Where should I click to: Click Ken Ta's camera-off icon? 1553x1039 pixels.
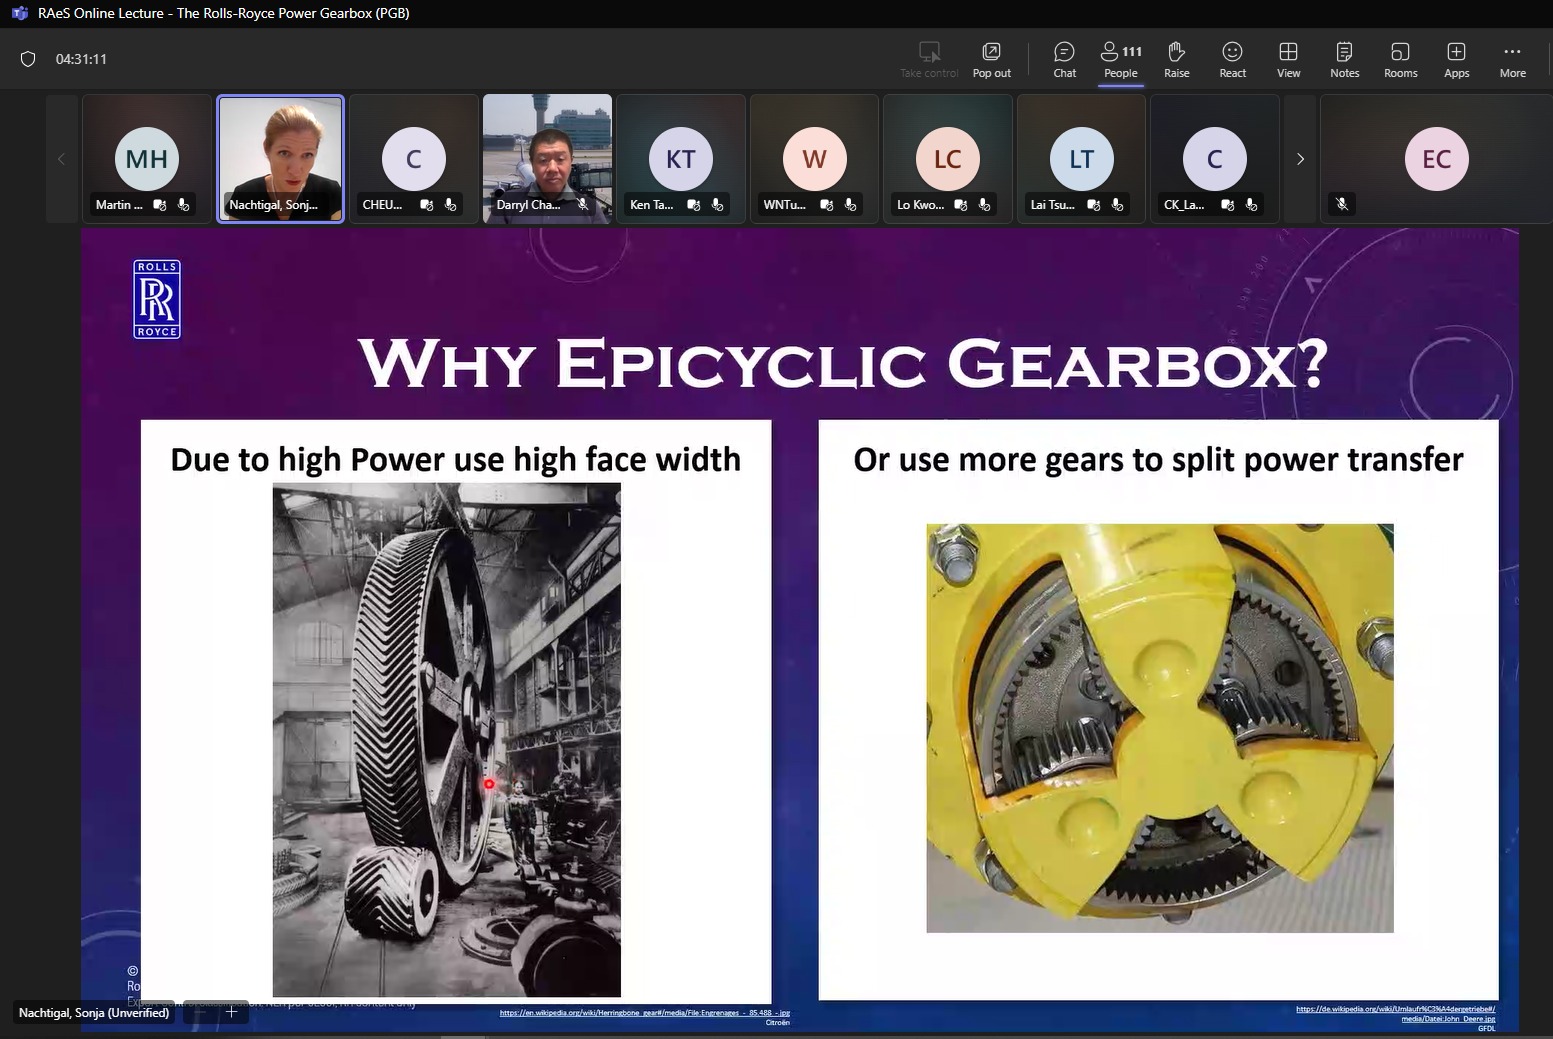694,204
